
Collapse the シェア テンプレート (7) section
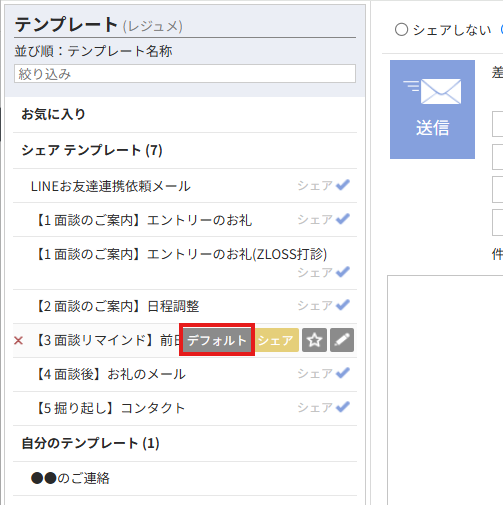click(92, 150)
